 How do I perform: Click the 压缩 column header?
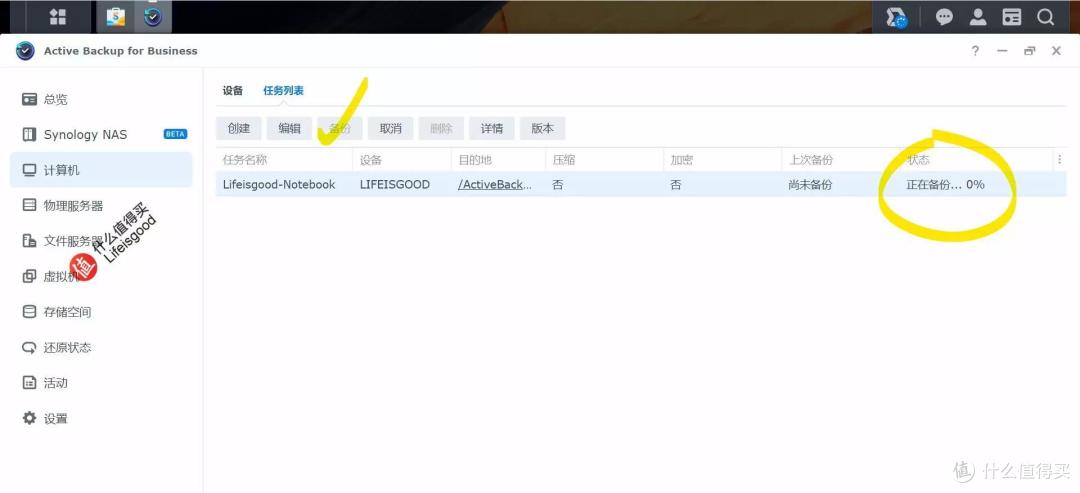[x=604, y=160]
